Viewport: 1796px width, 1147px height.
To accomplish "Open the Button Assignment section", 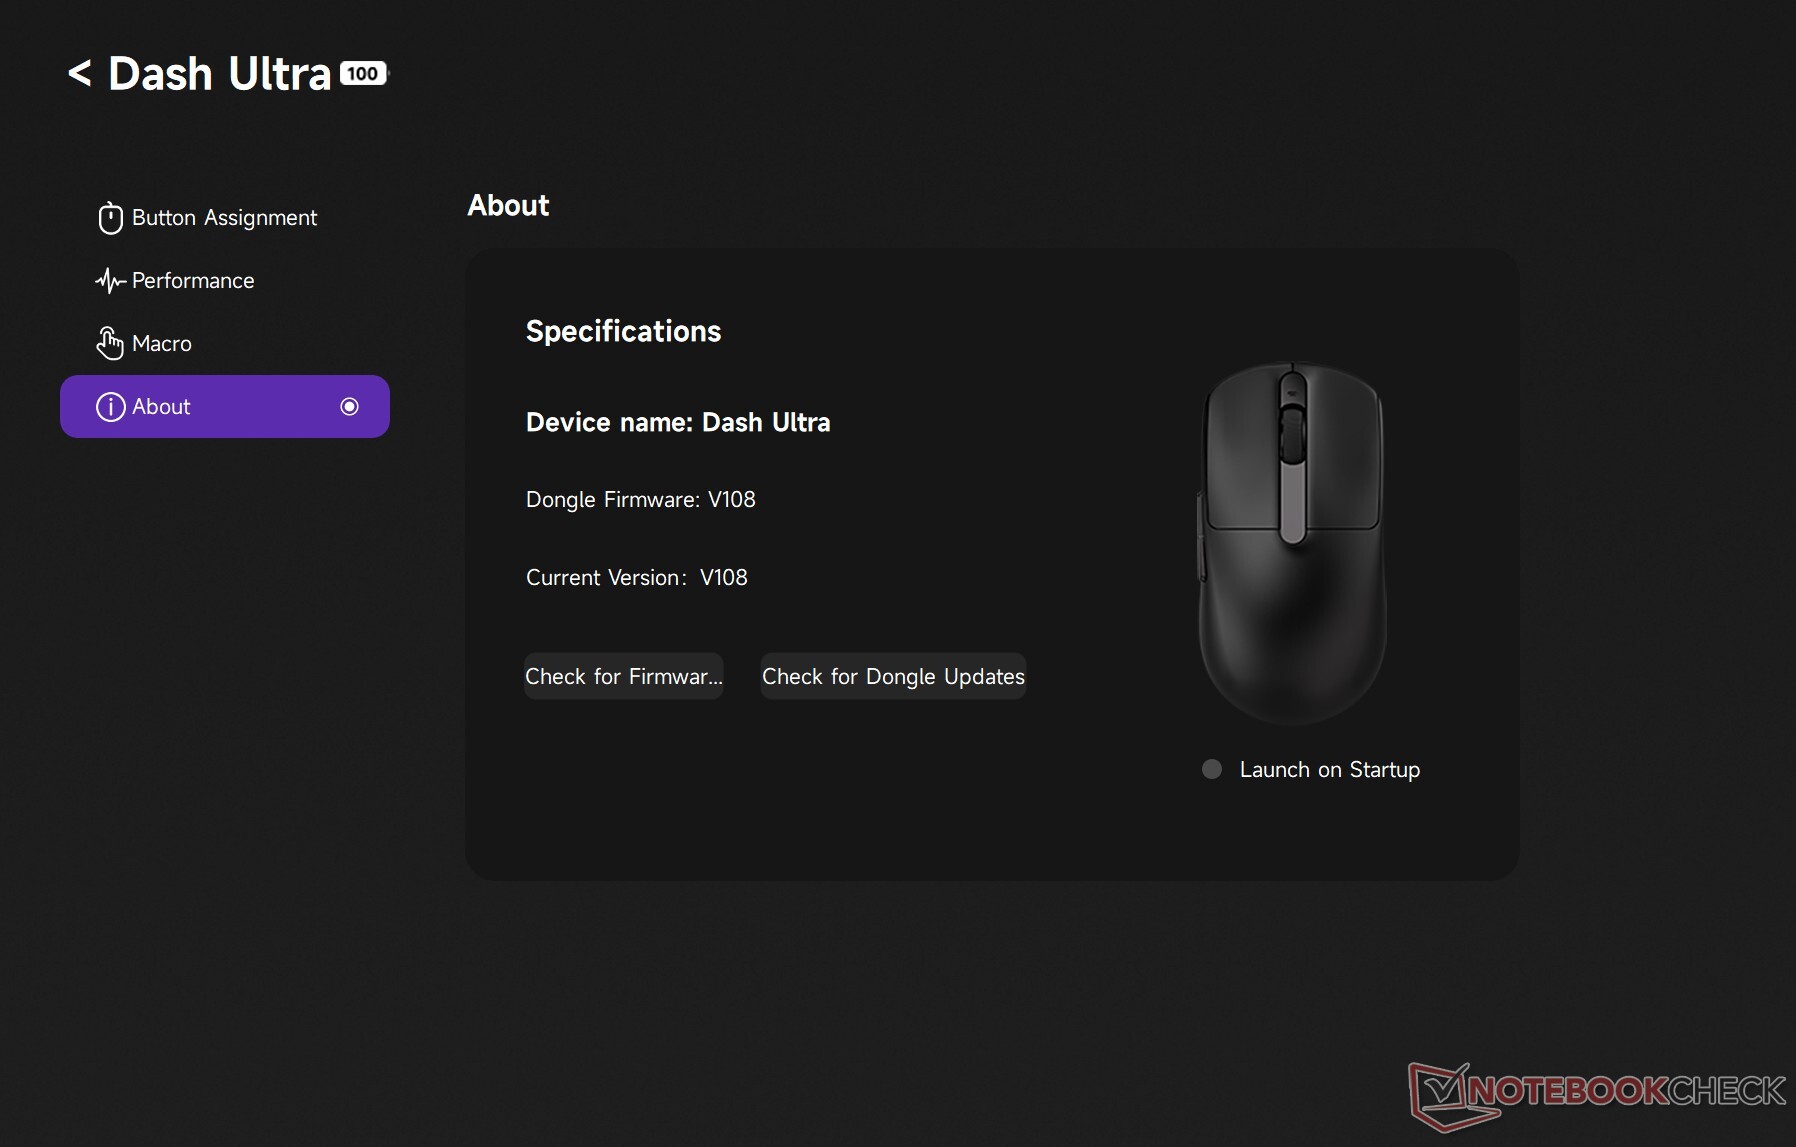I will click(224, 218).
